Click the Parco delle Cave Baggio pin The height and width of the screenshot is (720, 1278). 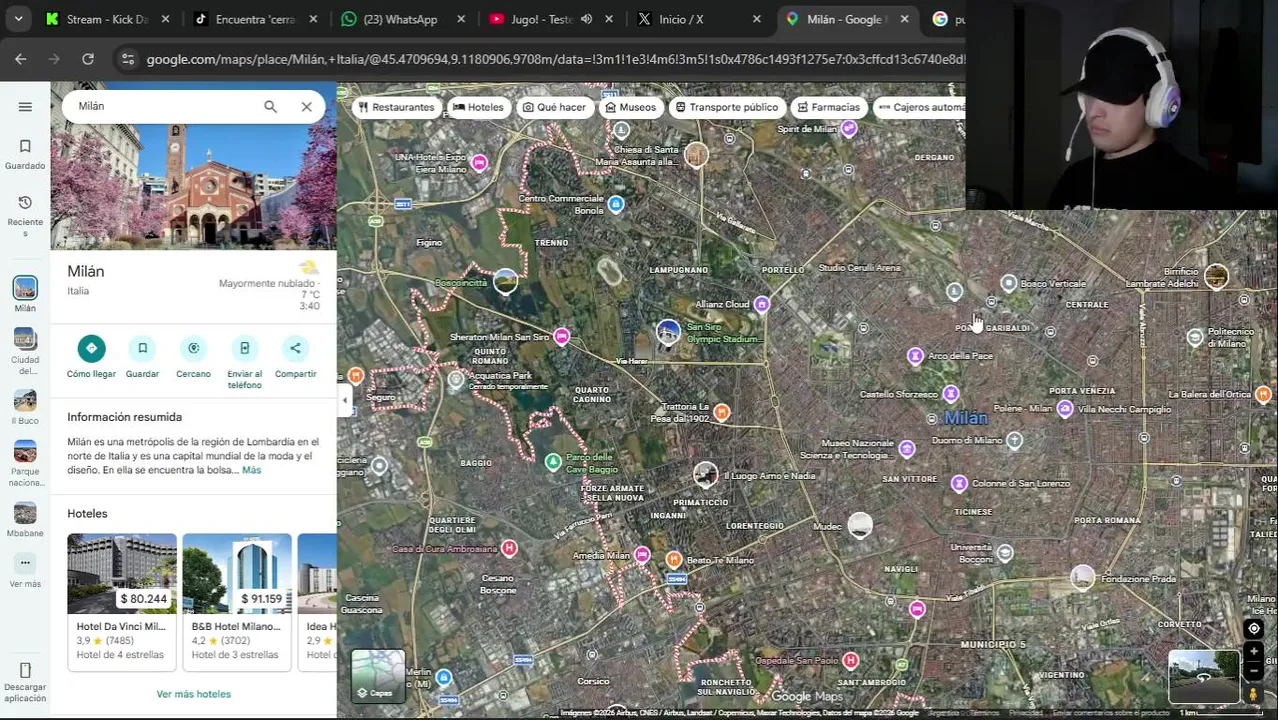coord(553,461)
